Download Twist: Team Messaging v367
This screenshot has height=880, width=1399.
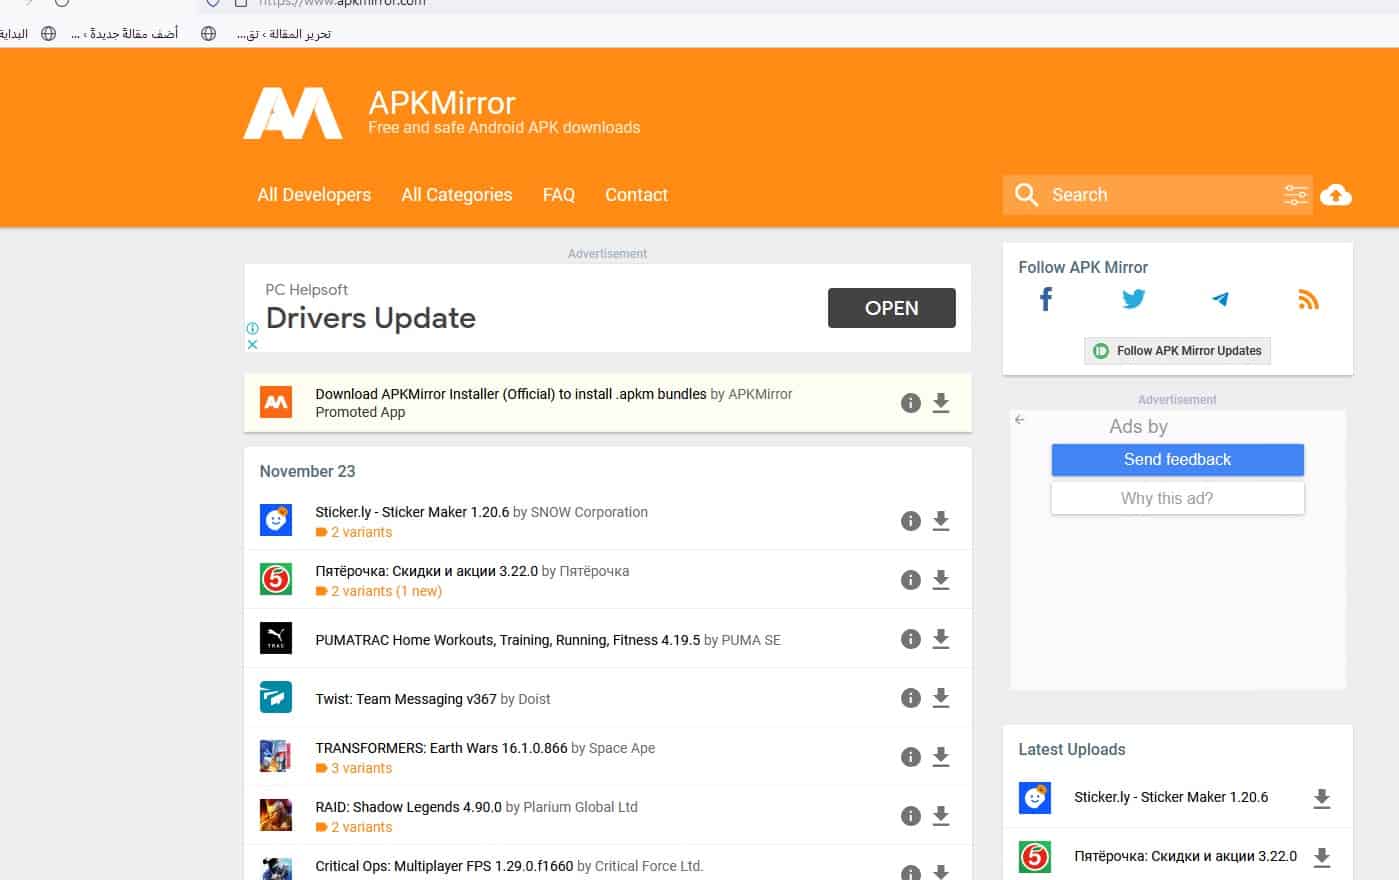pos(941,698)
